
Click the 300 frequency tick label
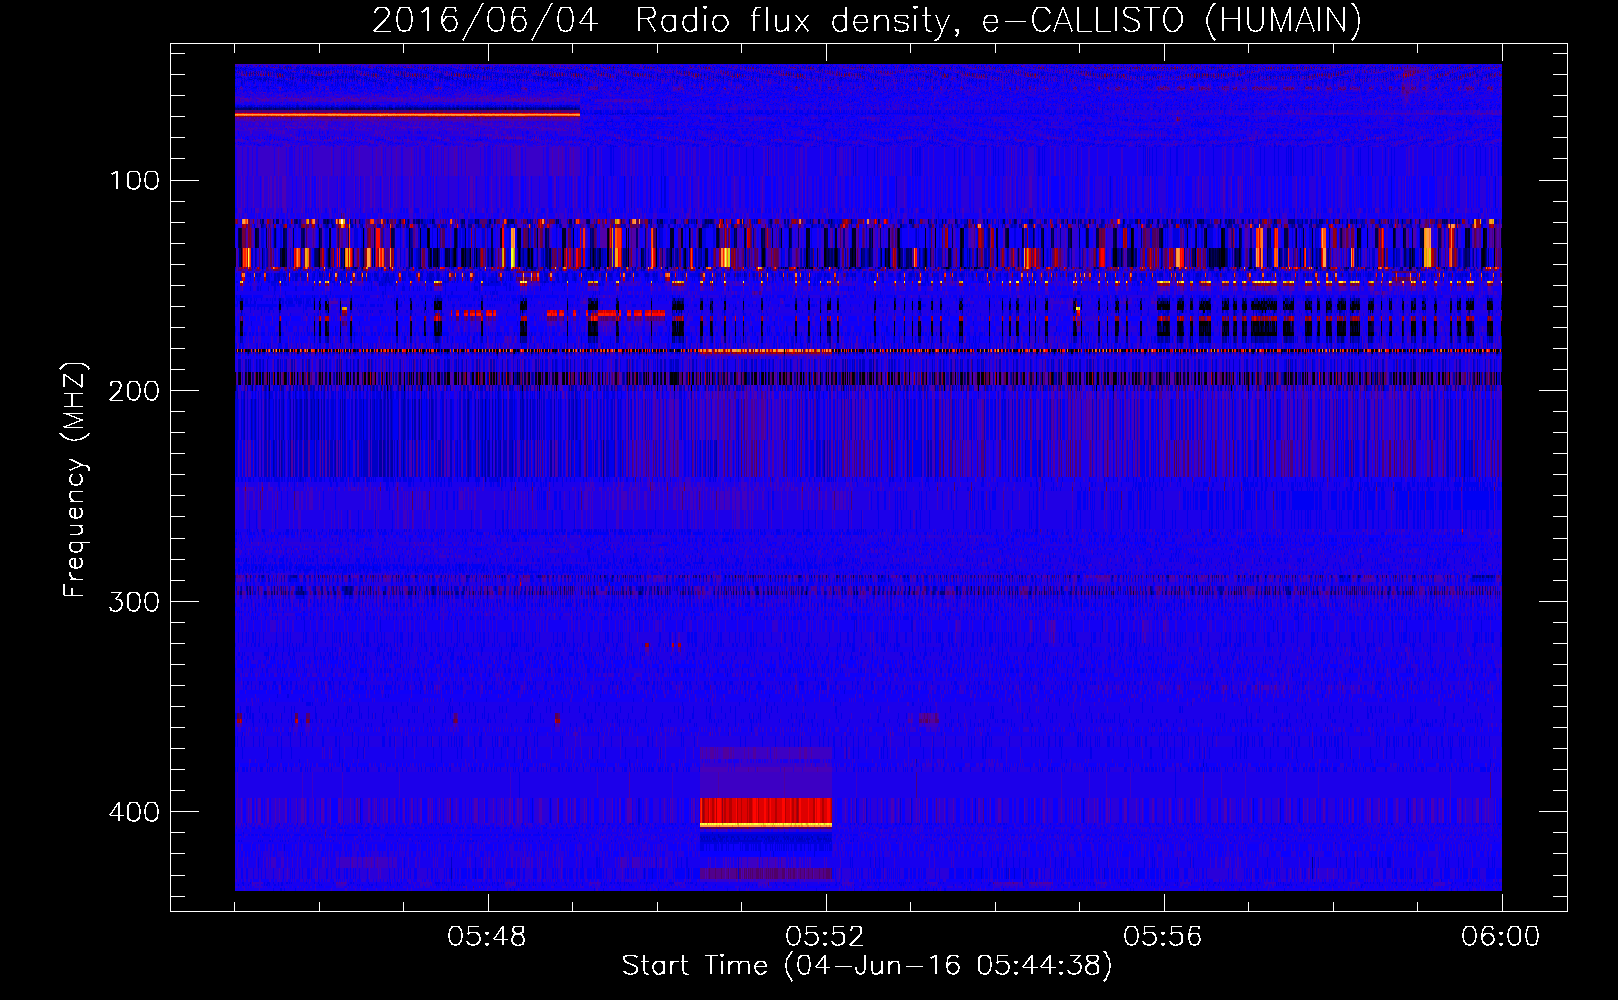135,601
